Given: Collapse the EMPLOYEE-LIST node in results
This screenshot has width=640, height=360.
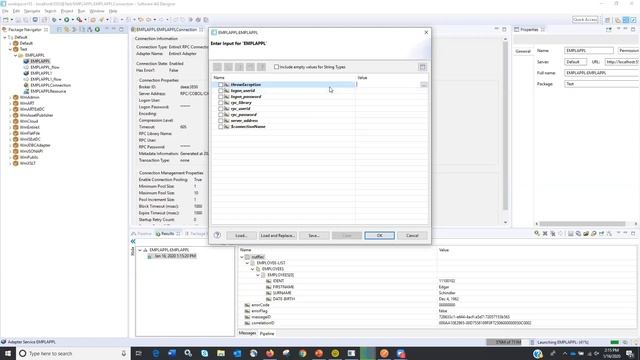Looking at the screenshot, I should tap(247, 263).
